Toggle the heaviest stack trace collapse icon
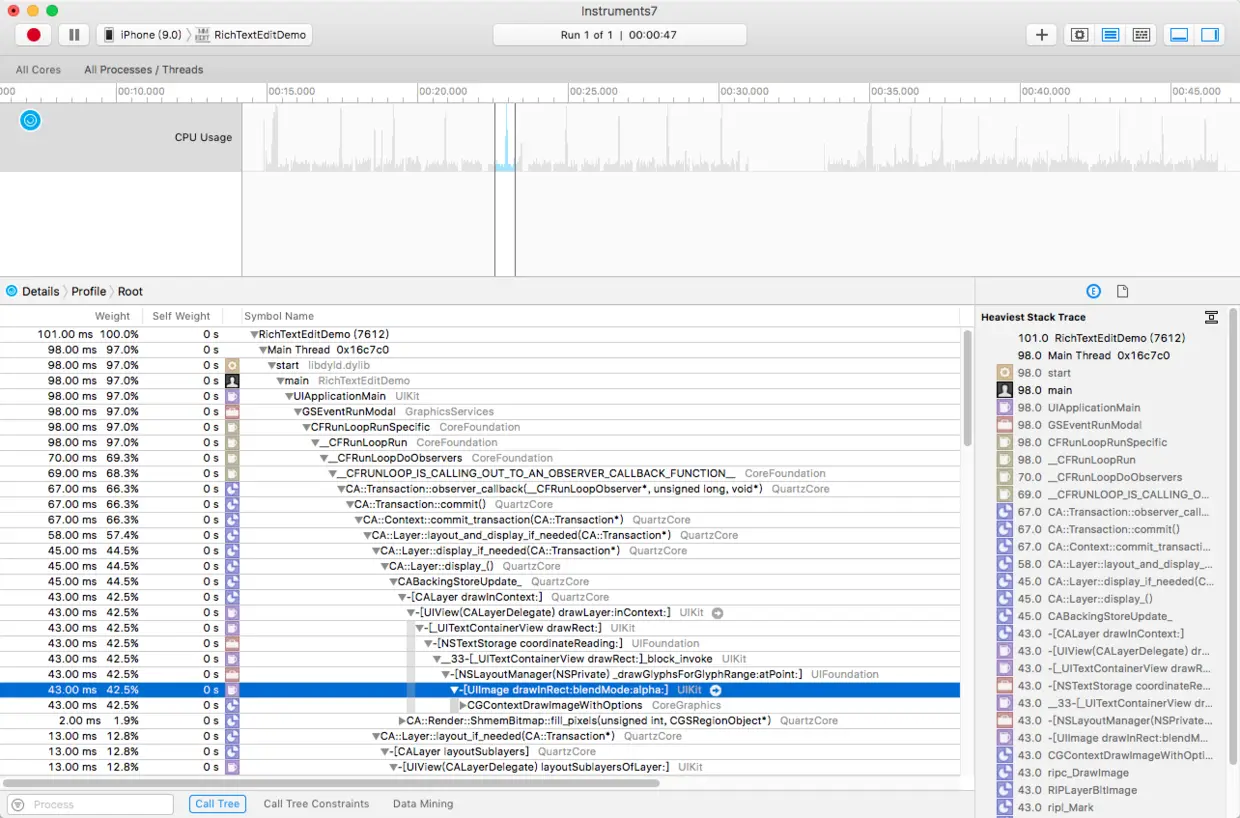The width and height of the screenshot is (1240, 818). 1211,317
